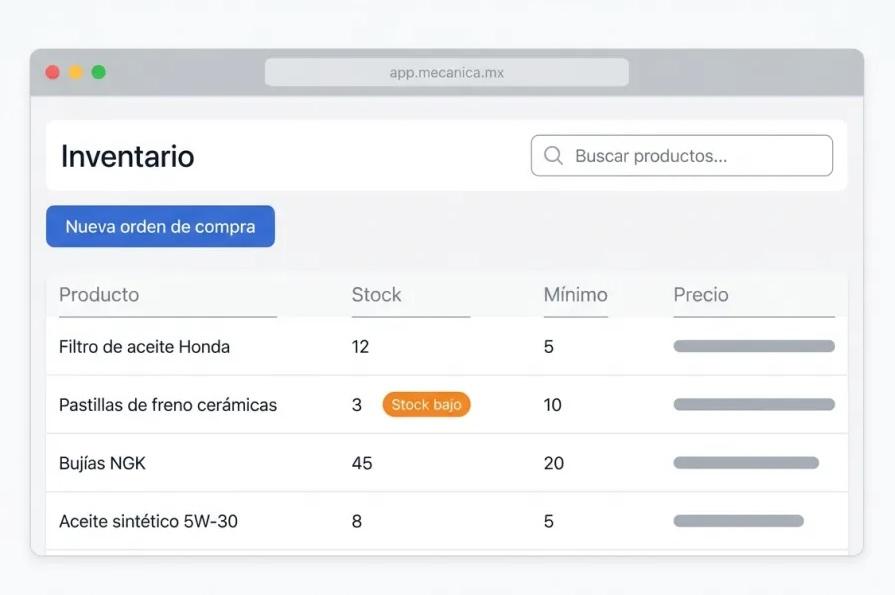
Task: Click the green maximize browser button
Action: point(97,72)
